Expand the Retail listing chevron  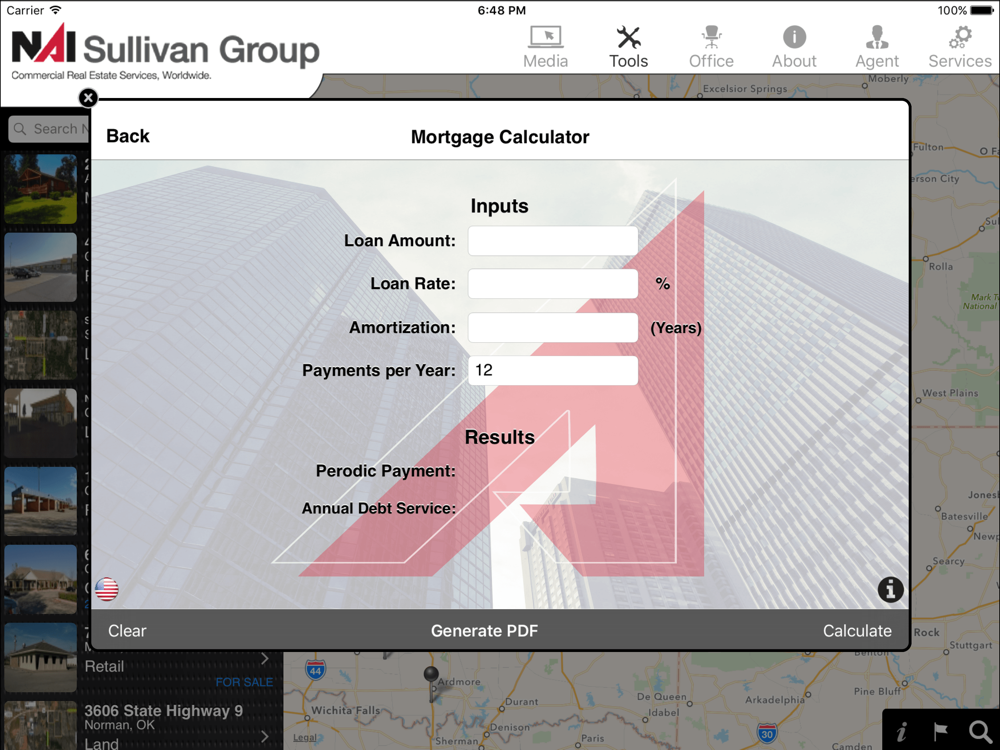265,658
